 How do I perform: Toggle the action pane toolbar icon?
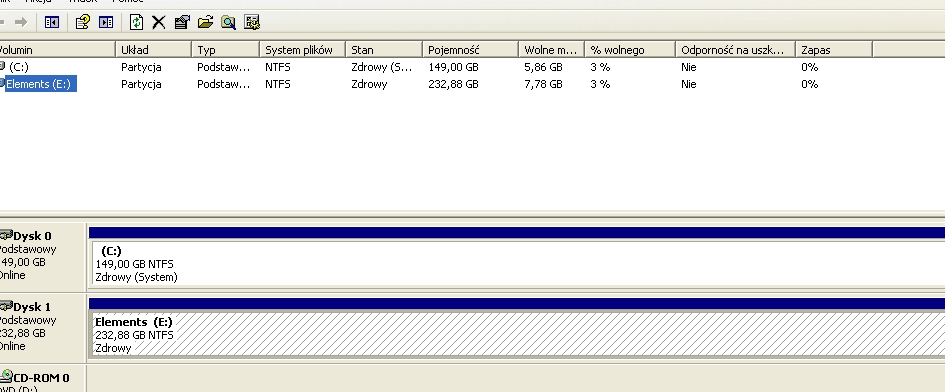(x=106, y=22)
